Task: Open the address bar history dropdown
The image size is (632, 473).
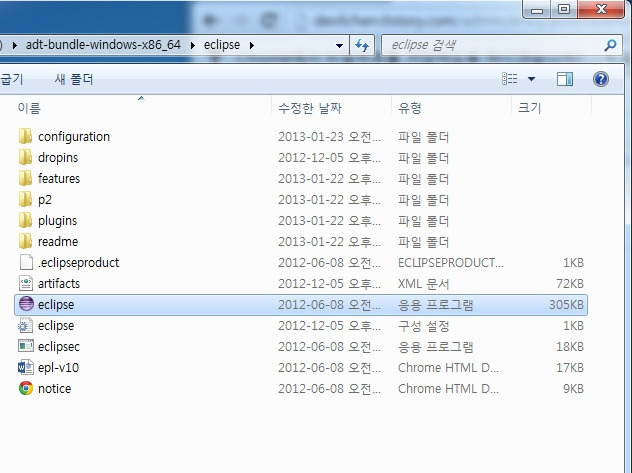Action: (x=339, y=46)
